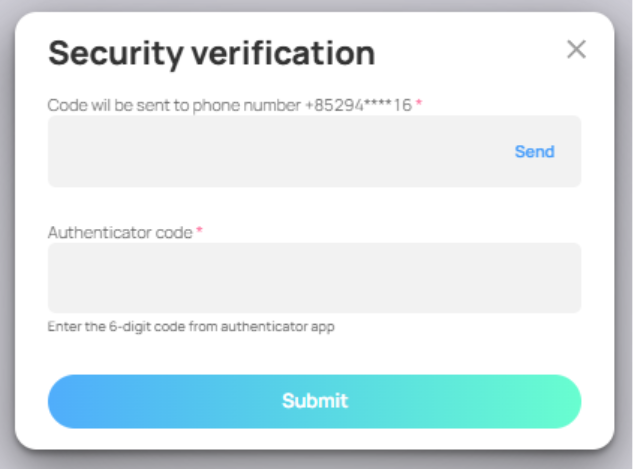Click the red asterisk after phone number

(x=419, y=104)
